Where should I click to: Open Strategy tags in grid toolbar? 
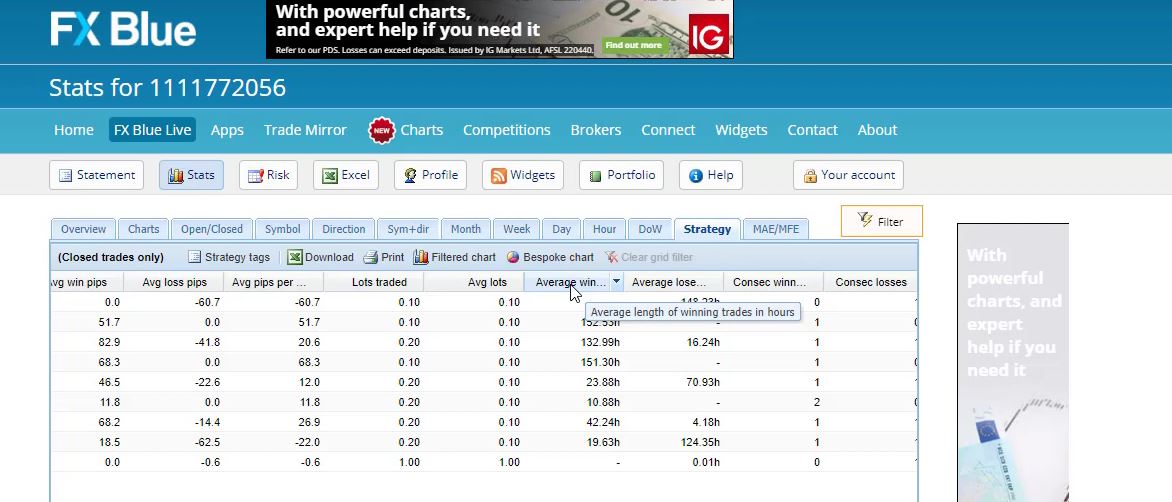[229, 257]
